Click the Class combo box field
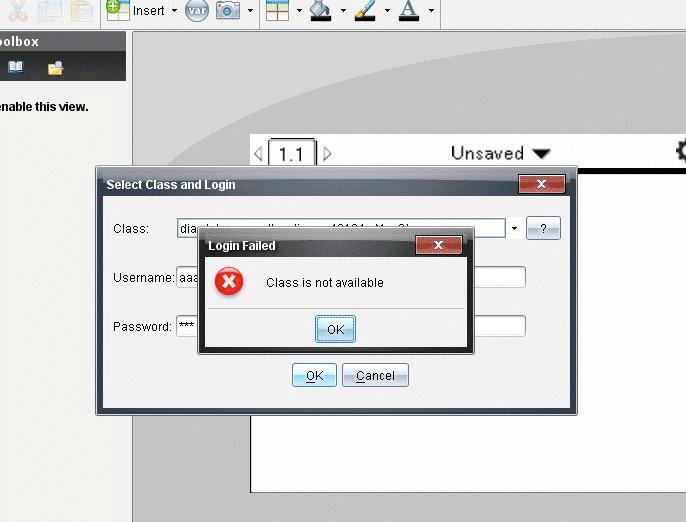This screenshot has height=522, width=686. point(341,228)
